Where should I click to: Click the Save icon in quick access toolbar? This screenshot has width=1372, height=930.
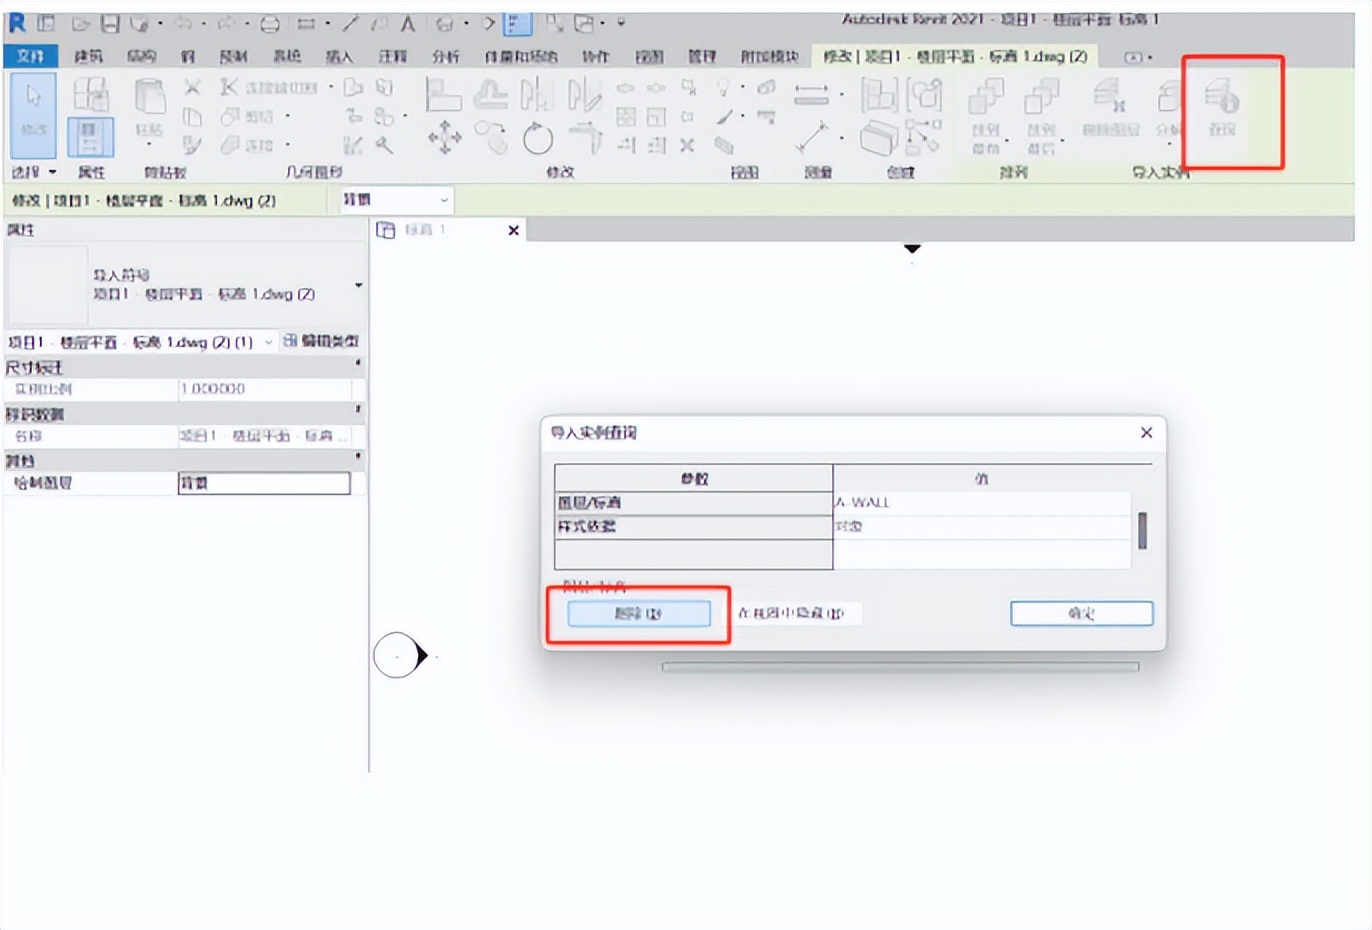(111, 23)
